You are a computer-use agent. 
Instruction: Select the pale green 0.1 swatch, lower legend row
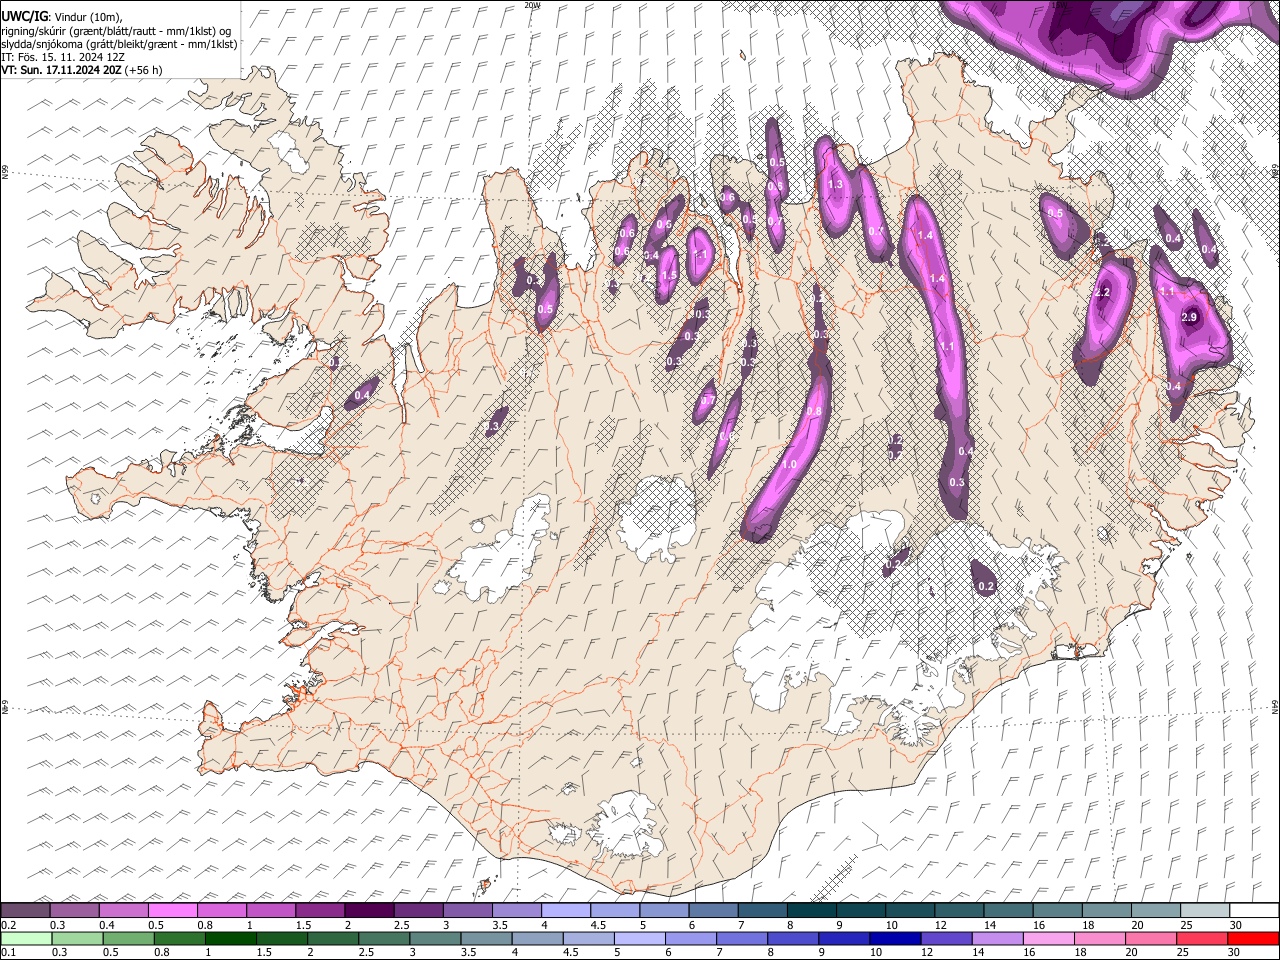coord(25,939)
